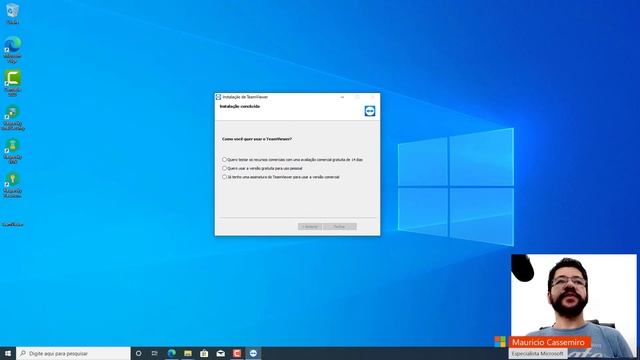This screenshot has width=640, height=360.
Task: Click the TeamViewer icon in the taskbar
Action: [253, 353]
